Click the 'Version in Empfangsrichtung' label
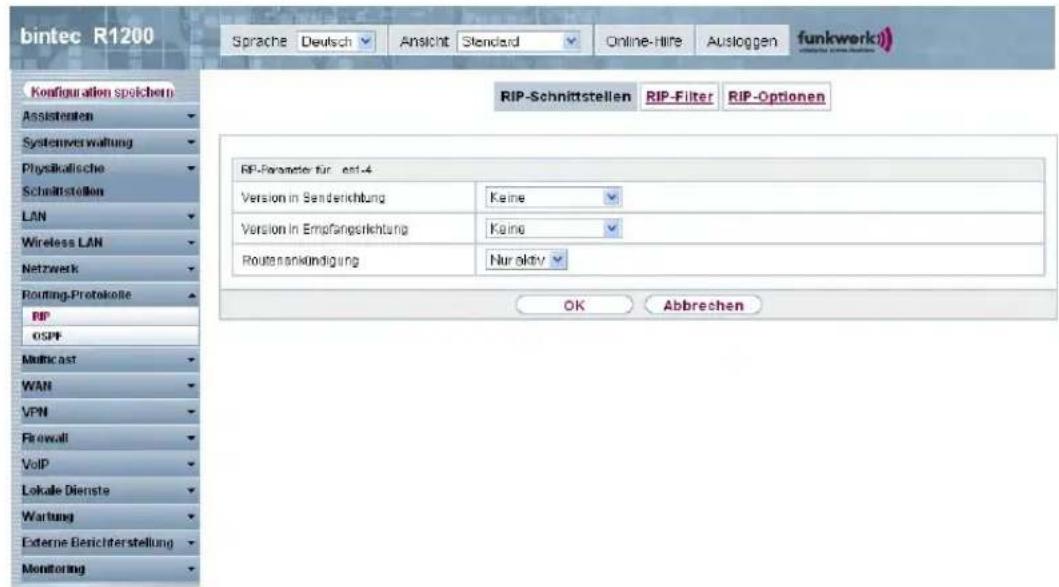 (x=325, y=229)
